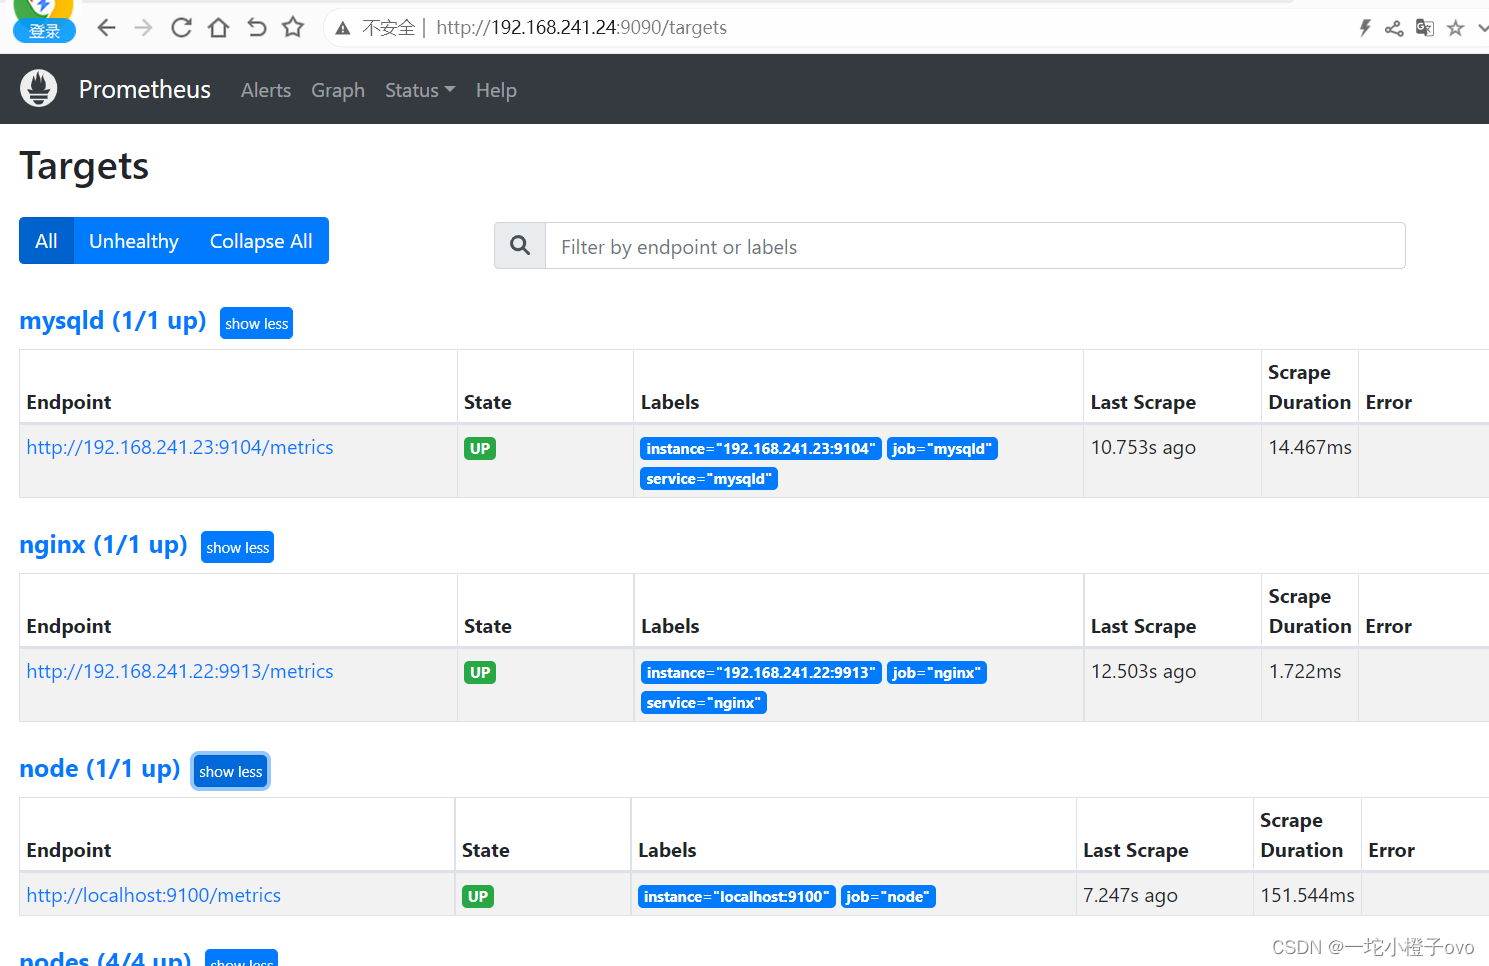The height and width of the screenshot is (966, 1489).
Task: Open the nginx metrics endpoint on port 9913
Action: [x=180, y=671]
